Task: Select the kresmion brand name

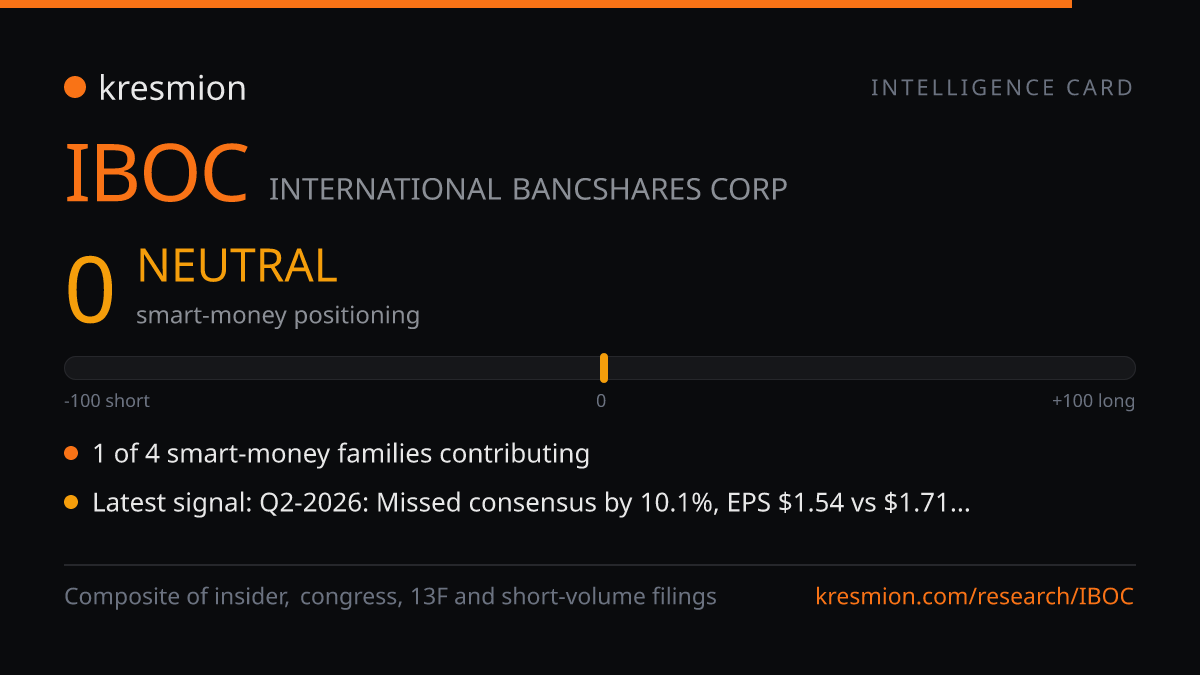Action: point(172,88)
